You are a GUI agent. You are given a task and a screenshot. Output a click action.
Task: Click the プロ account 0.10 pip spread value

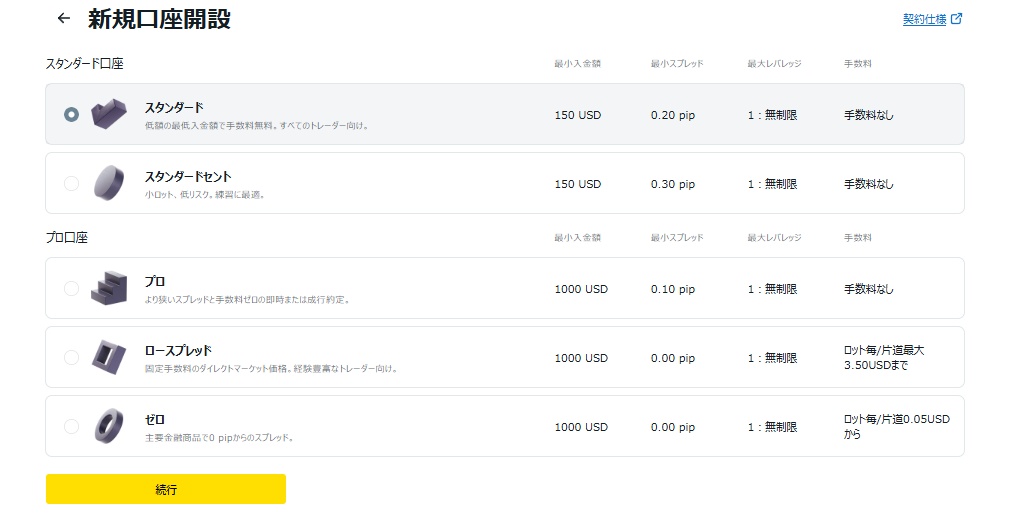coord(672,289)
